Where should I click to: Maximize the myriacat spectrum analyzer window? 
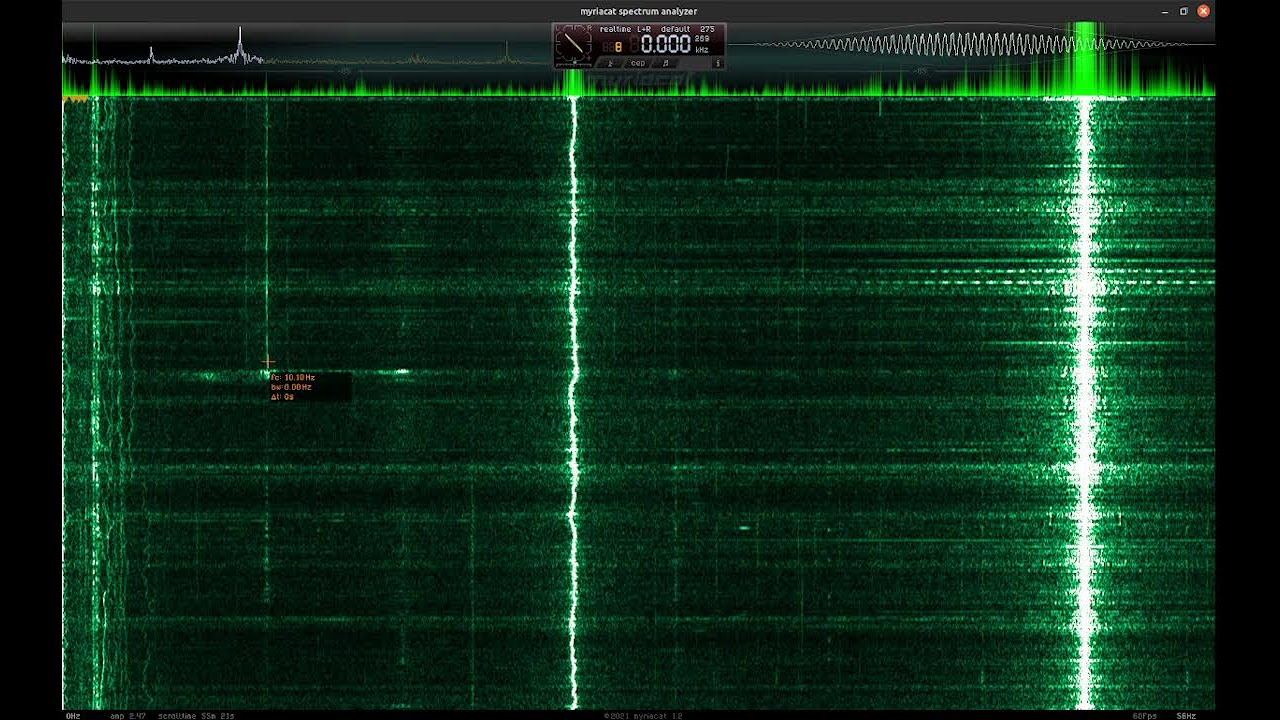coord(1184,11)
